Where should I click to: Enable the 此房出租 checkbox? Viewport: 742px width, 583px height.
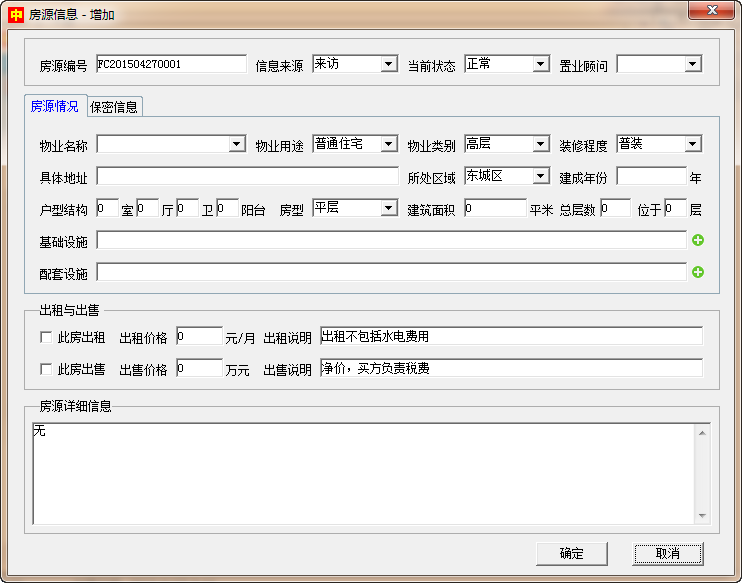click(x=46, y=337)
